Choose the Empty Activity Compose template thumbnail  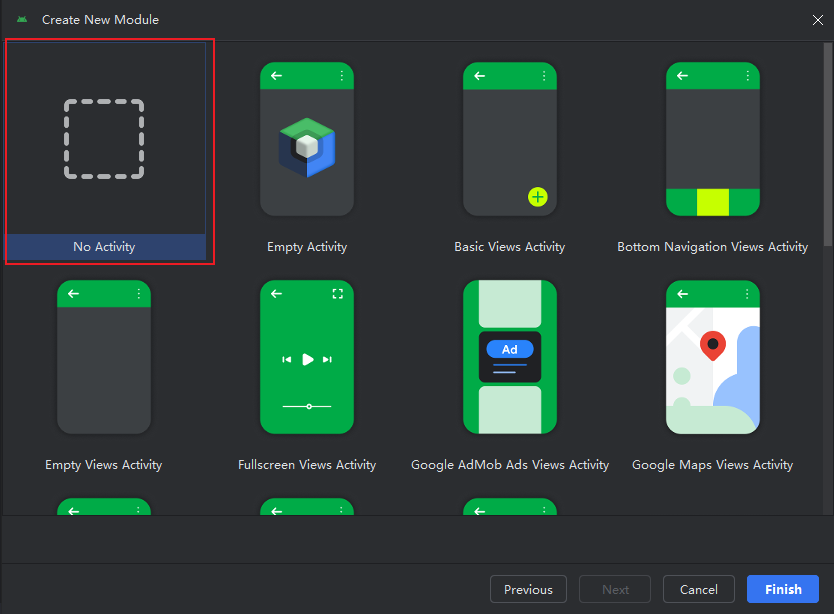[x=307, y=139]
